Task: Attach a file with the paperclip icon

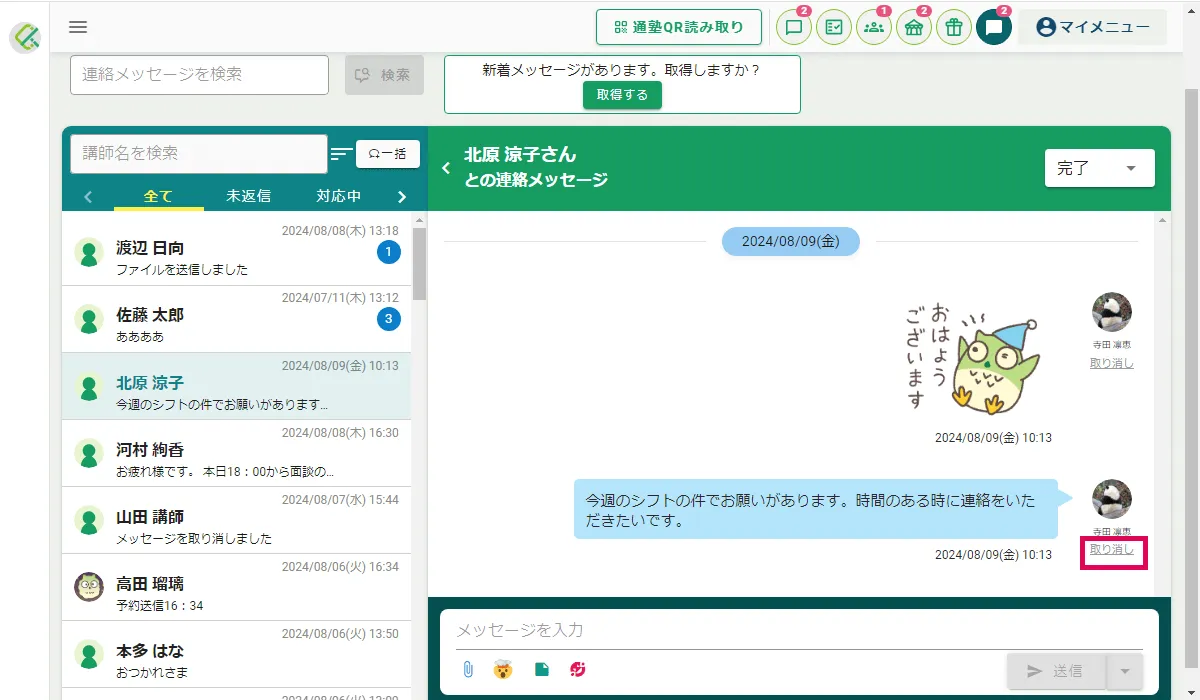Action: (x=467, y=669)
